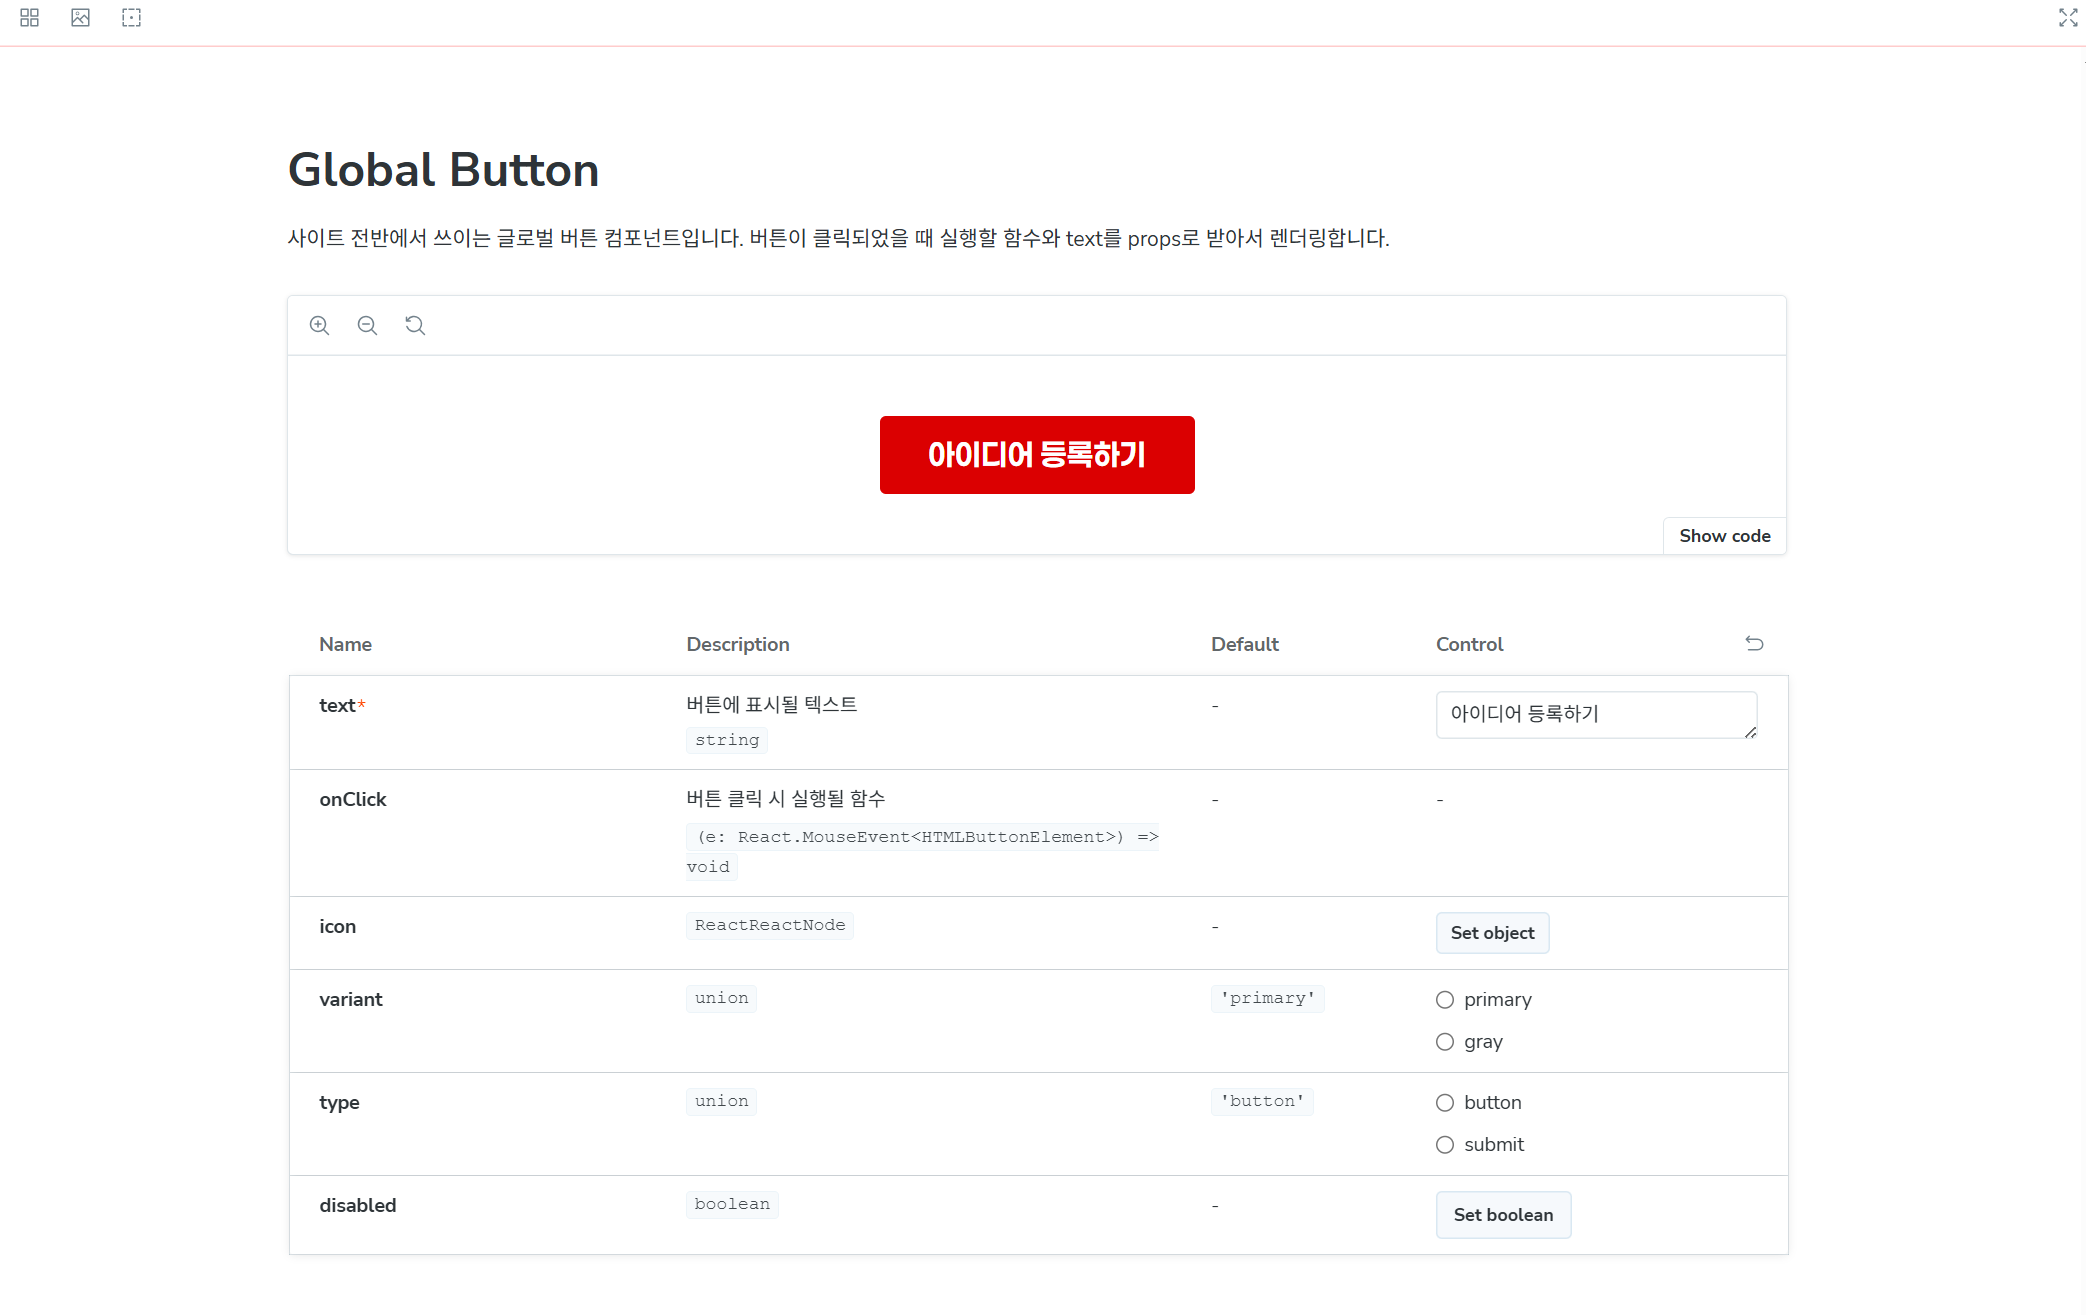
Task: Click the resize handle of text textarea
Action: [x=1750, y=733]
